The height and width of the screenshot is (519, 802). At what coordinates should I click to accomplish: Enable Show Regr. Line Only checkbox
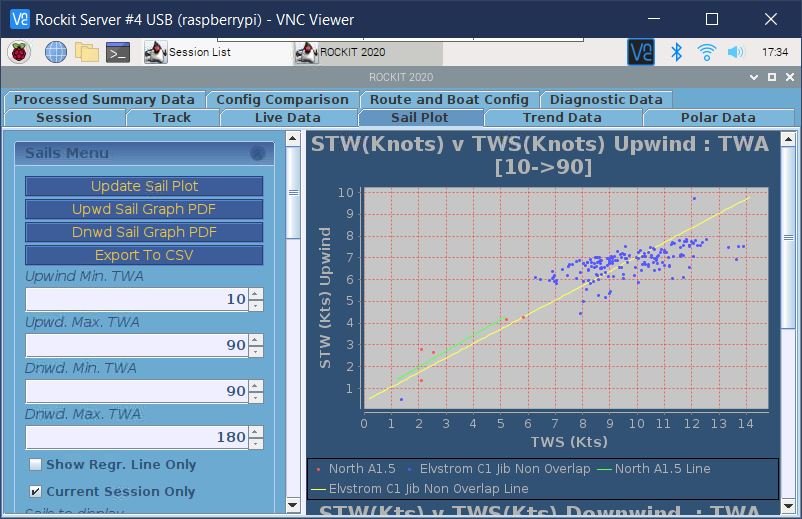(36, 465)
